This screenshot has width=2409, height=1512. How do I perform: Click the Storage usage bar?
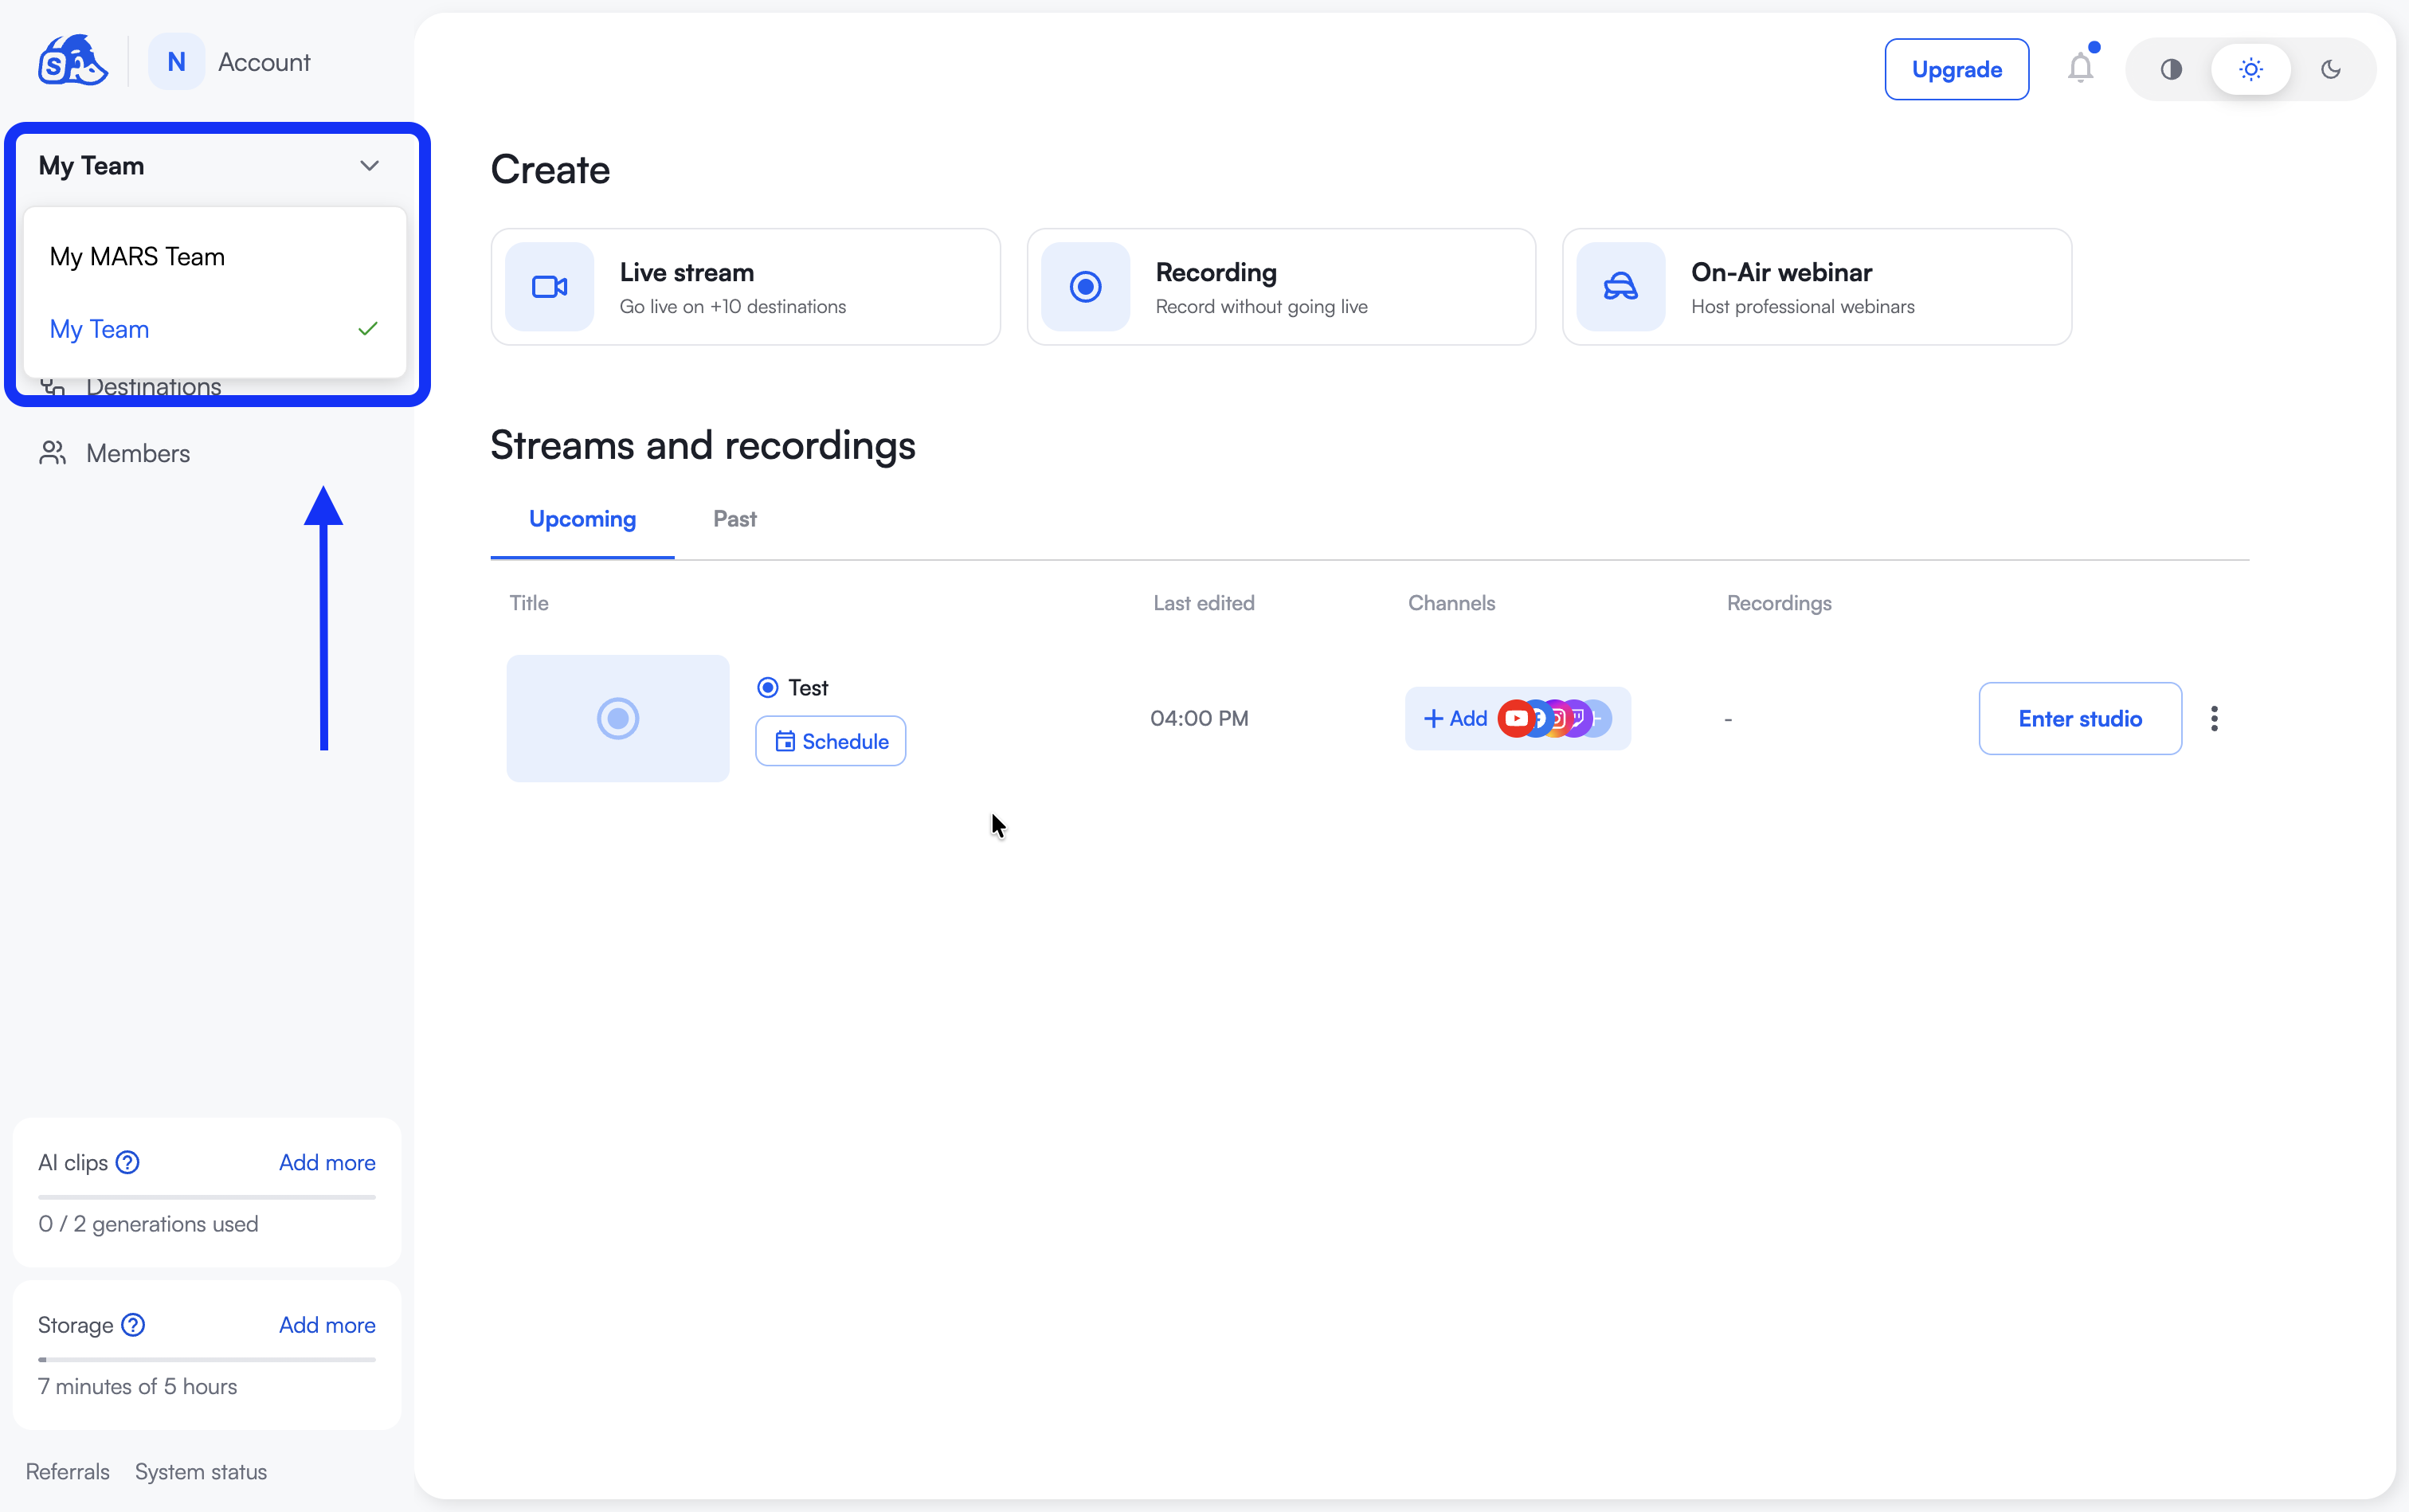coord(207,1360)
